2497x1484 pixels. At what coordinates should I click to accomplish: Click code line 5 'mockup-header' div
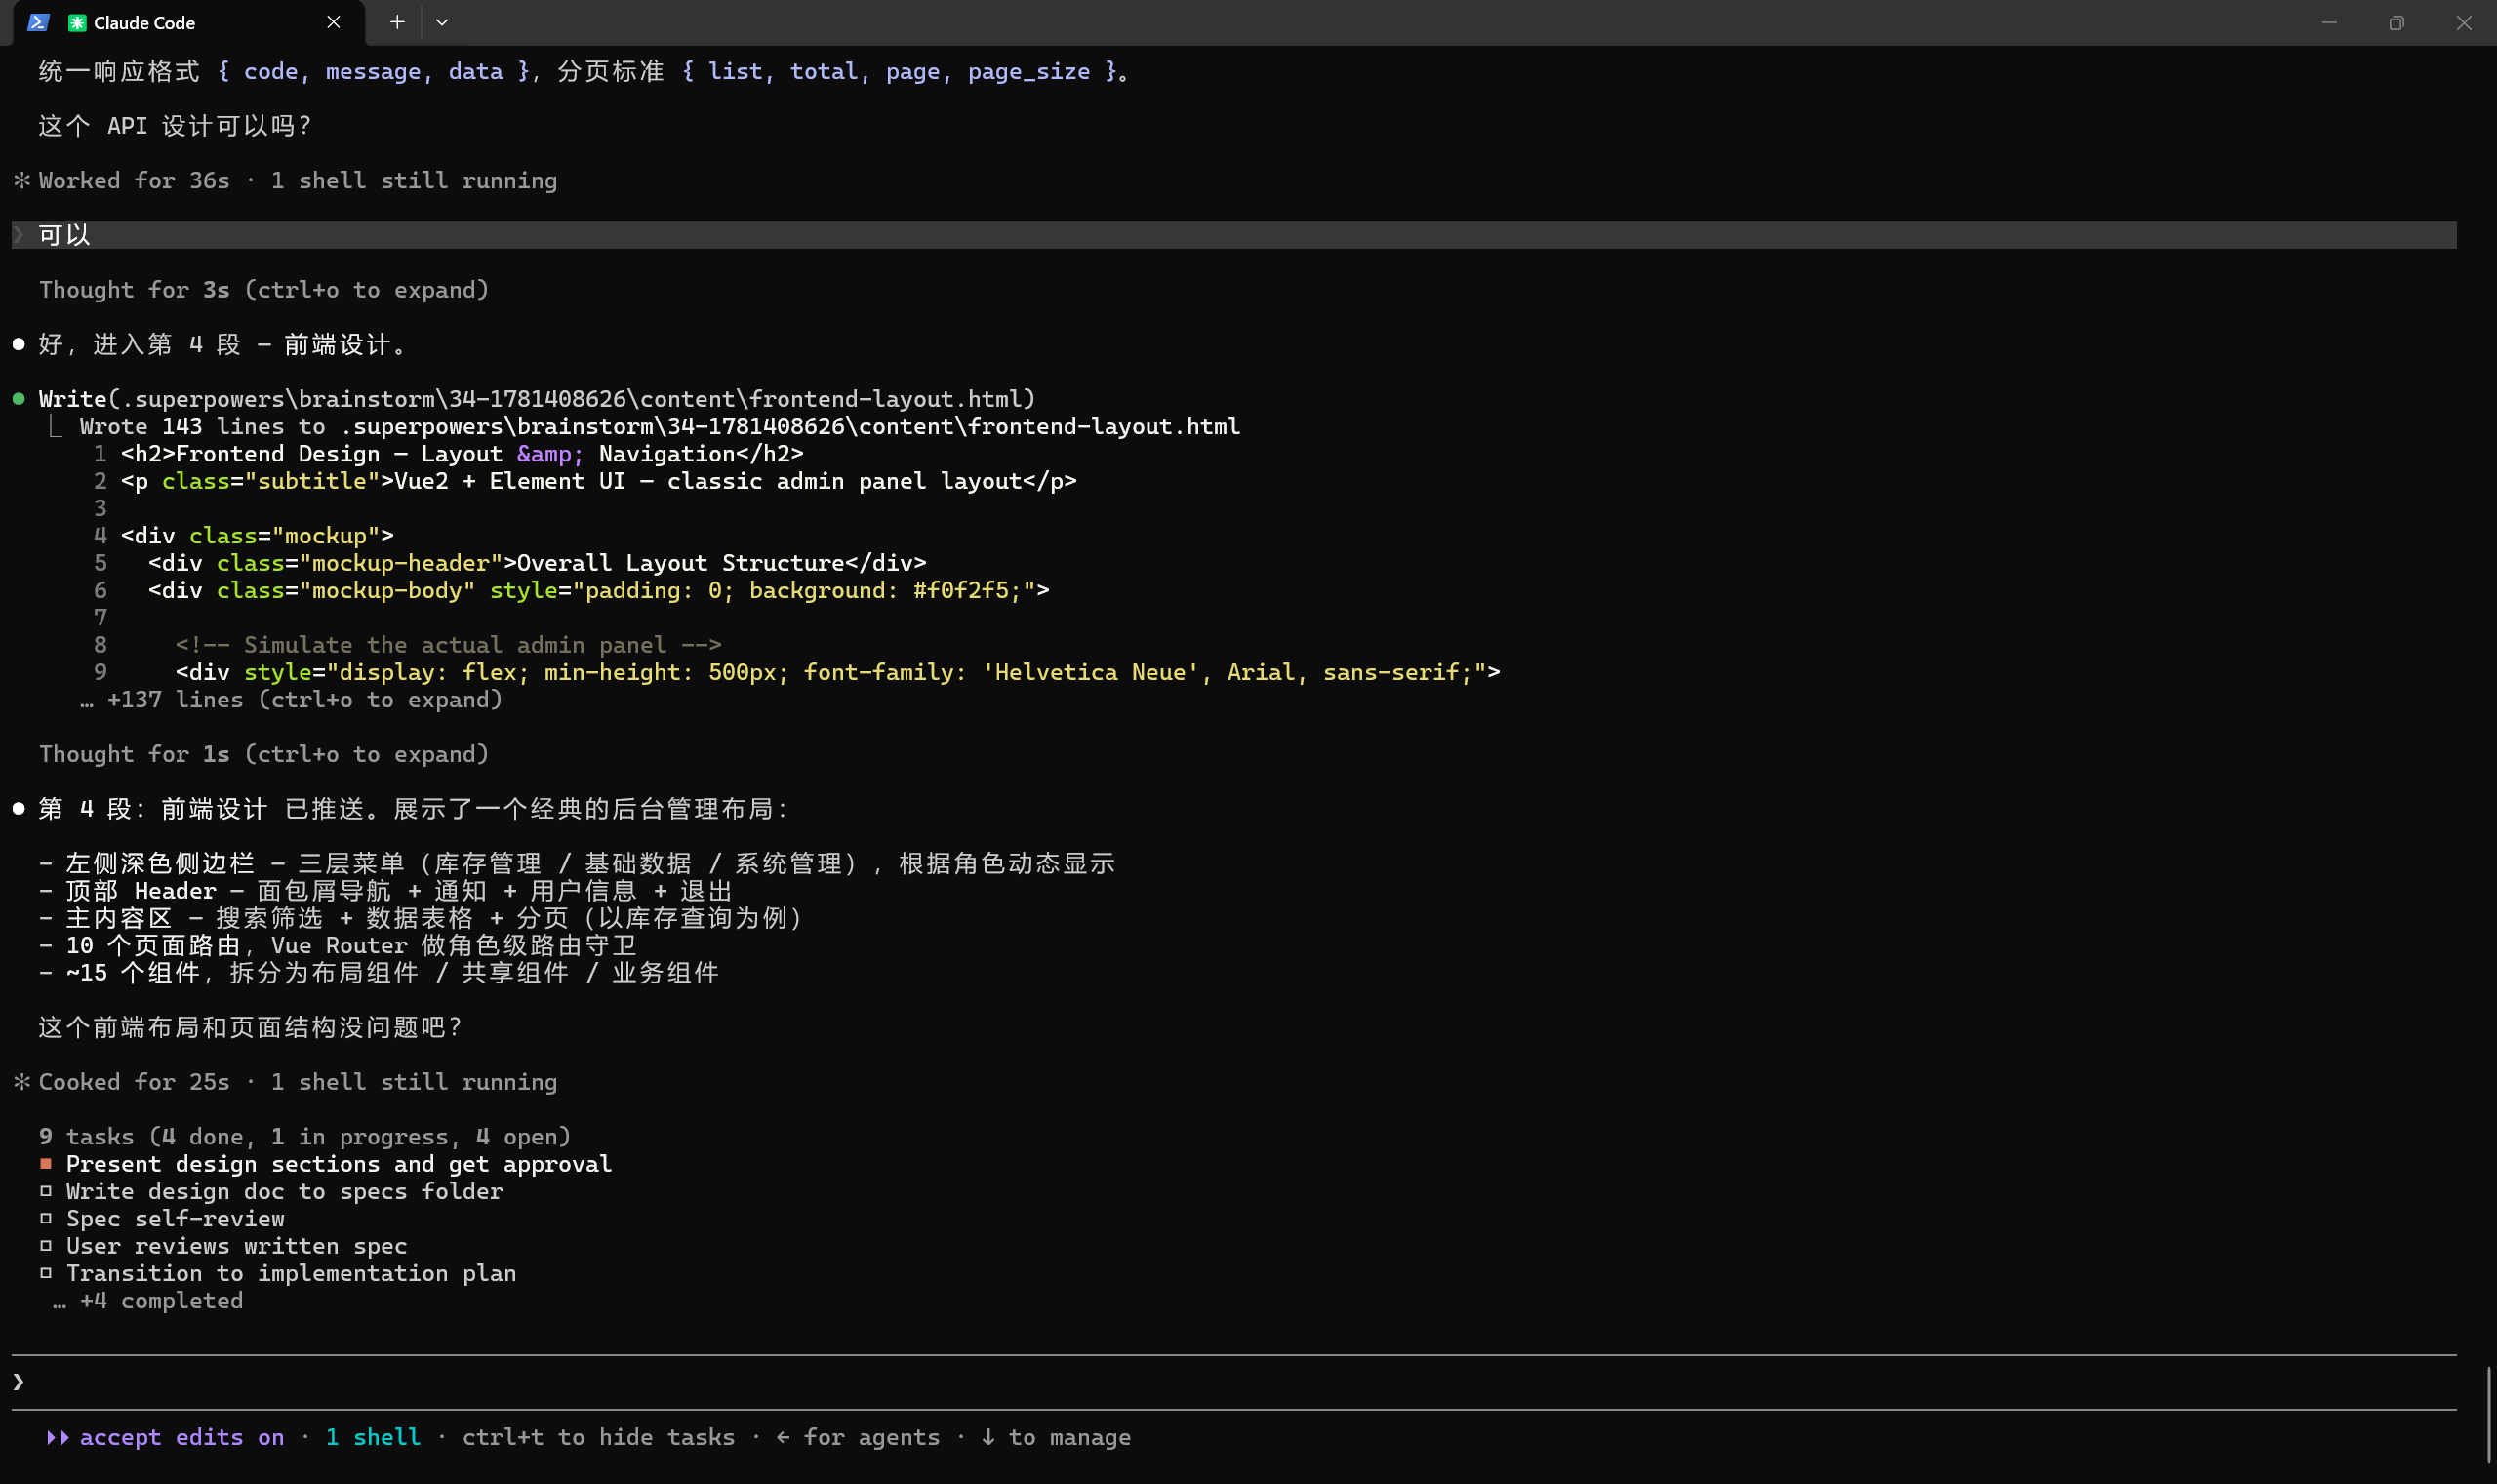point(537,563)
